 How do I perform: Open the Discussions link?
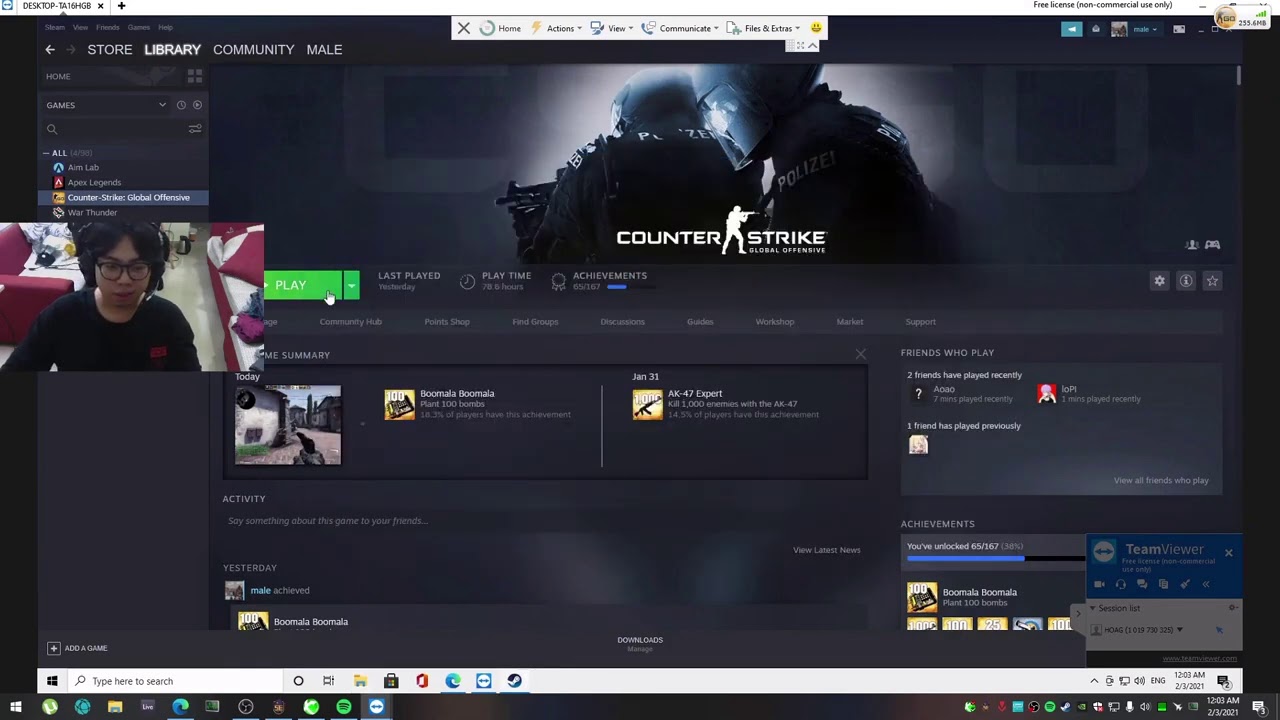(x=622, y=322)
